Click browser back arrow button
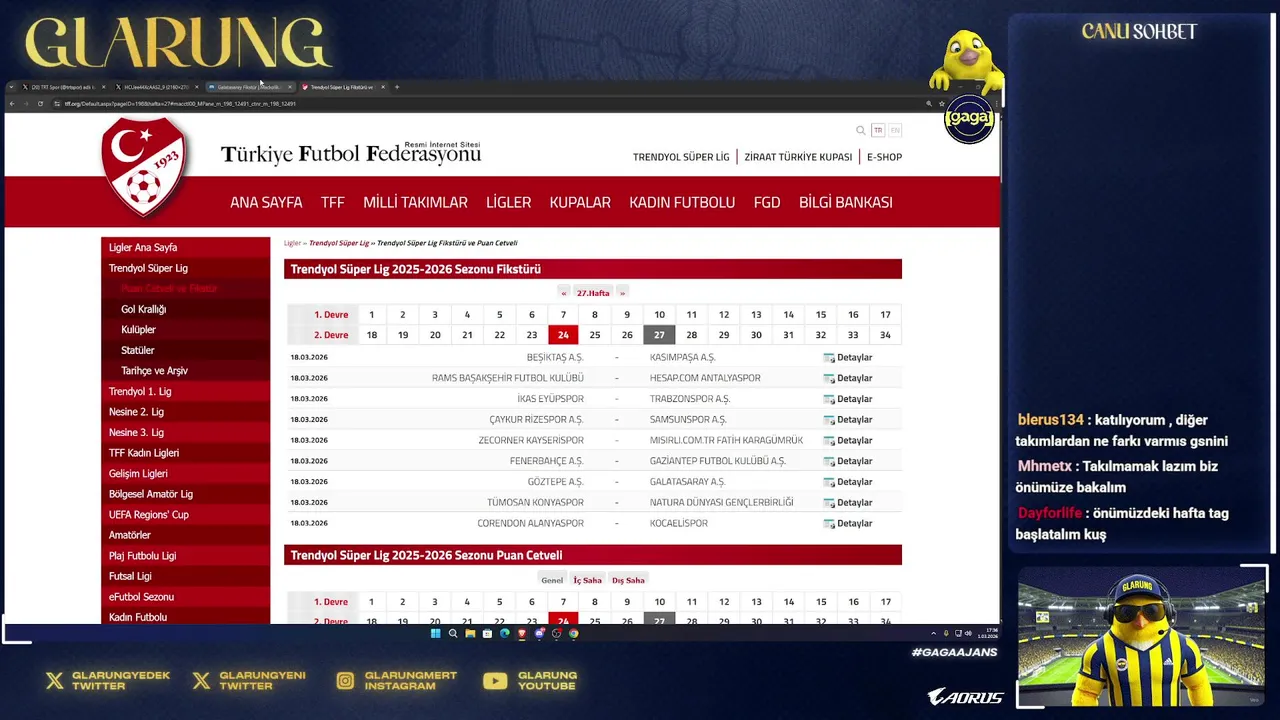This screenshot has width=1280, height=720. coord(12,103)
